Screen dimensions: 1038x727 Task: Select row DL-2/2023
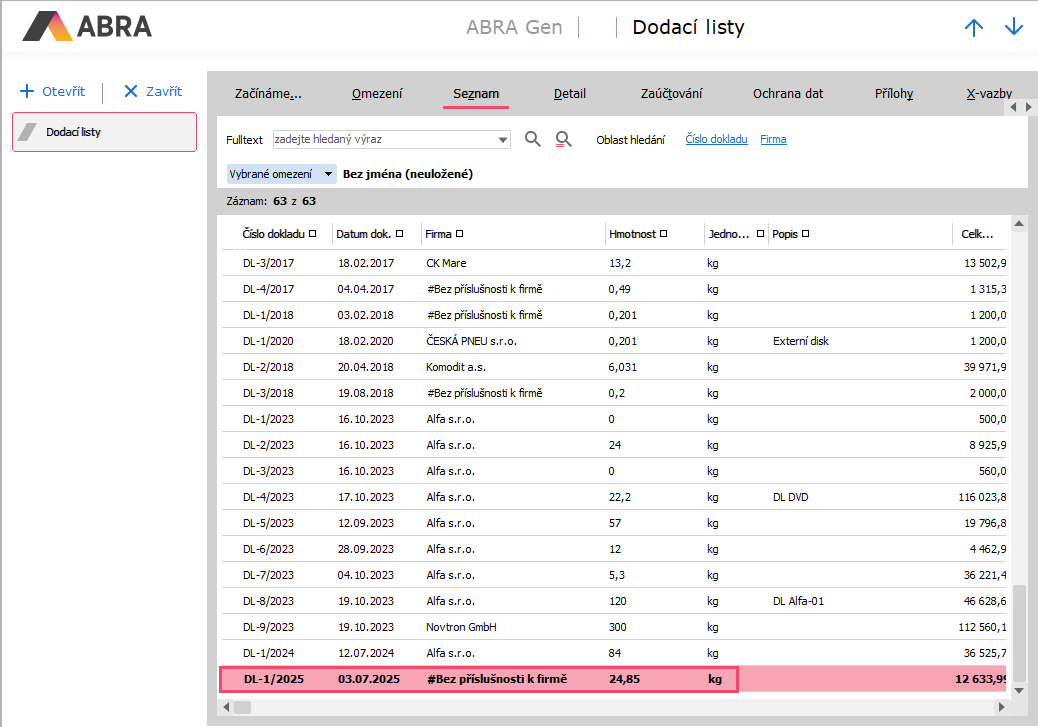pos(614,445)
